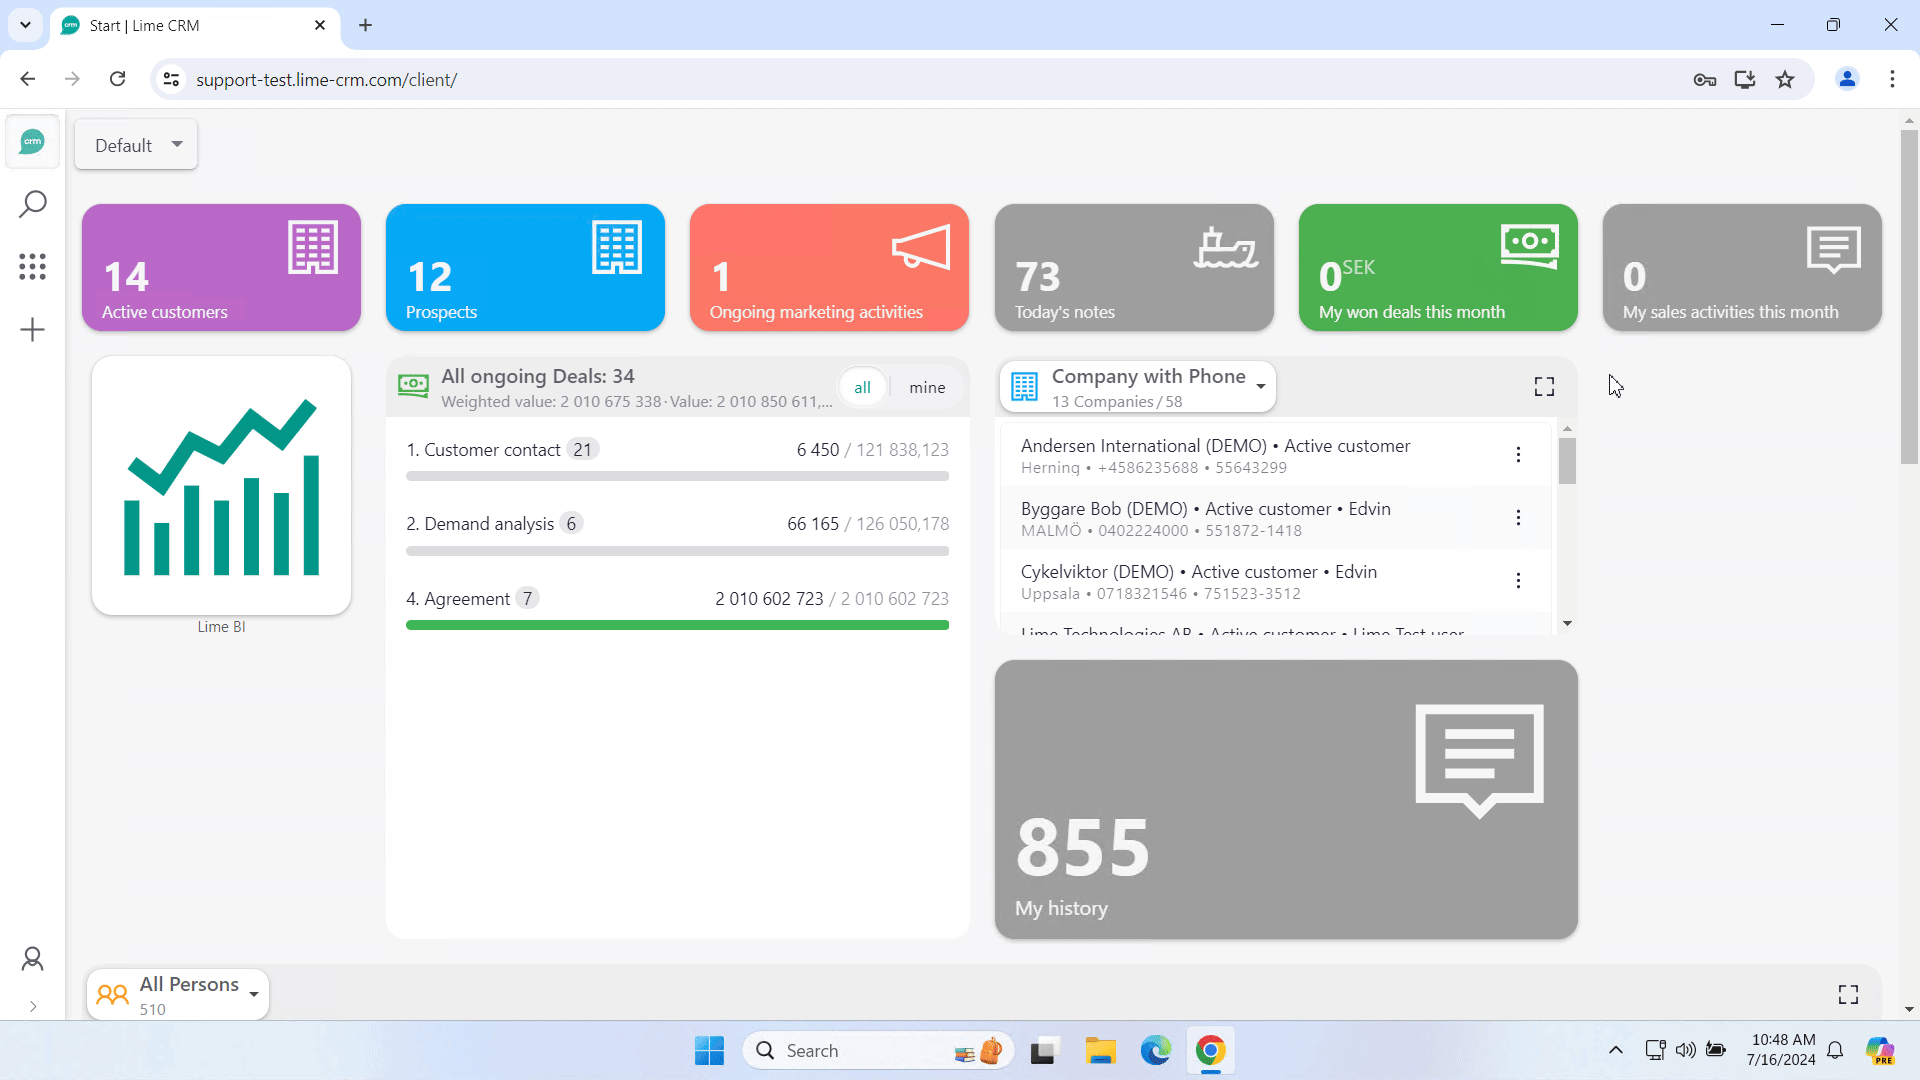Open the All Persons filter dropdown

178,995
